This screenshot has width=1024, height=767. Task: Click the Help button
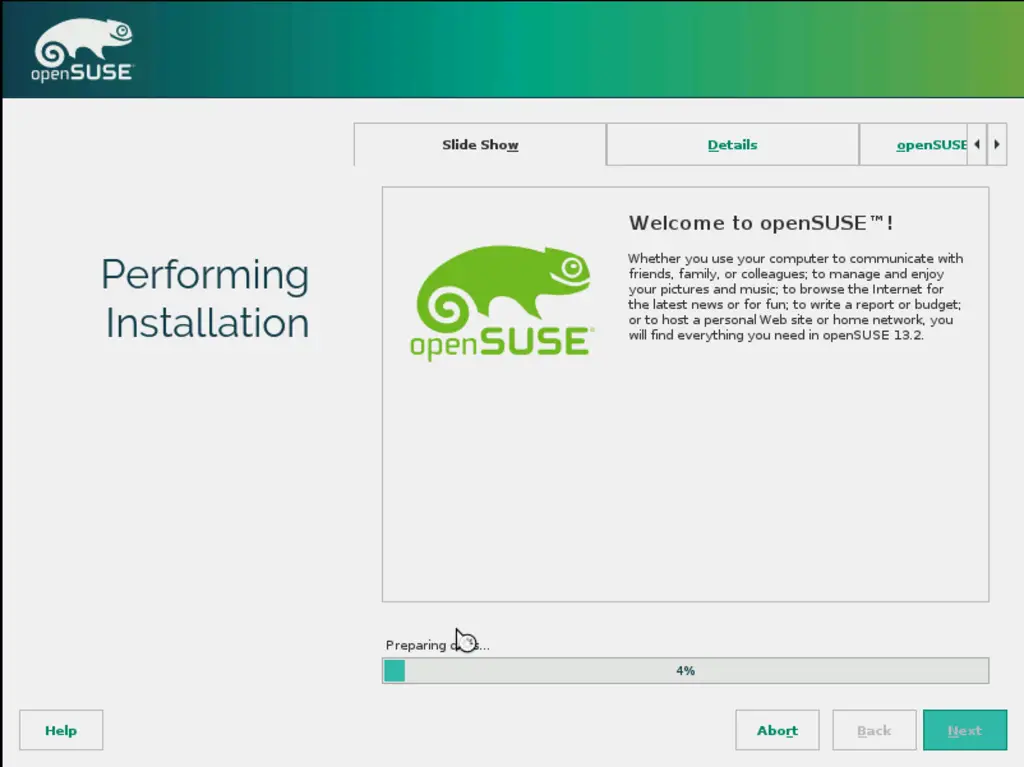click(x=61, y=730)
